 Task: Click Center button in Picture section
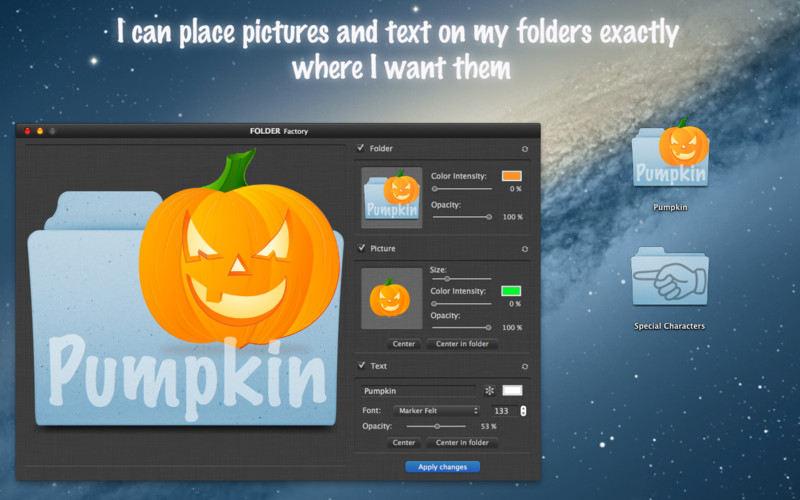tap(404, 344)
